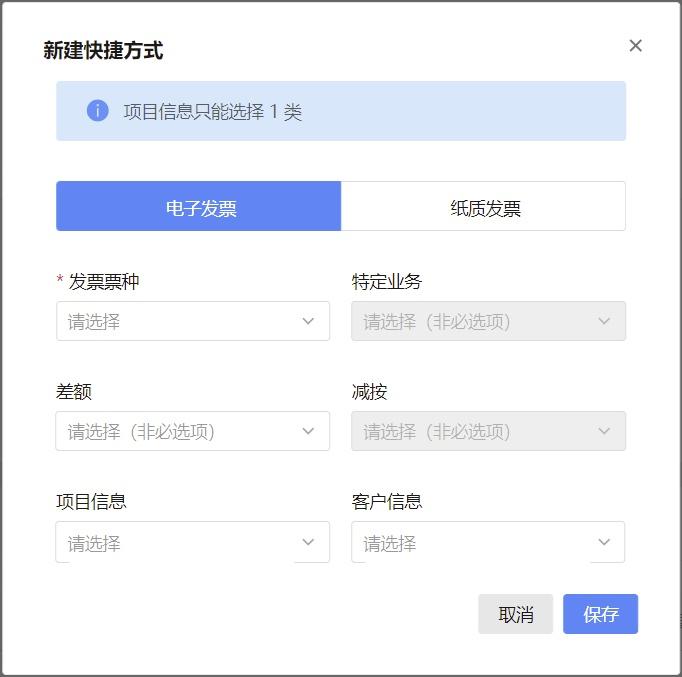Click the chevron arrow in the 发票票种 field

pyautogui.click(x=308, y=322)
